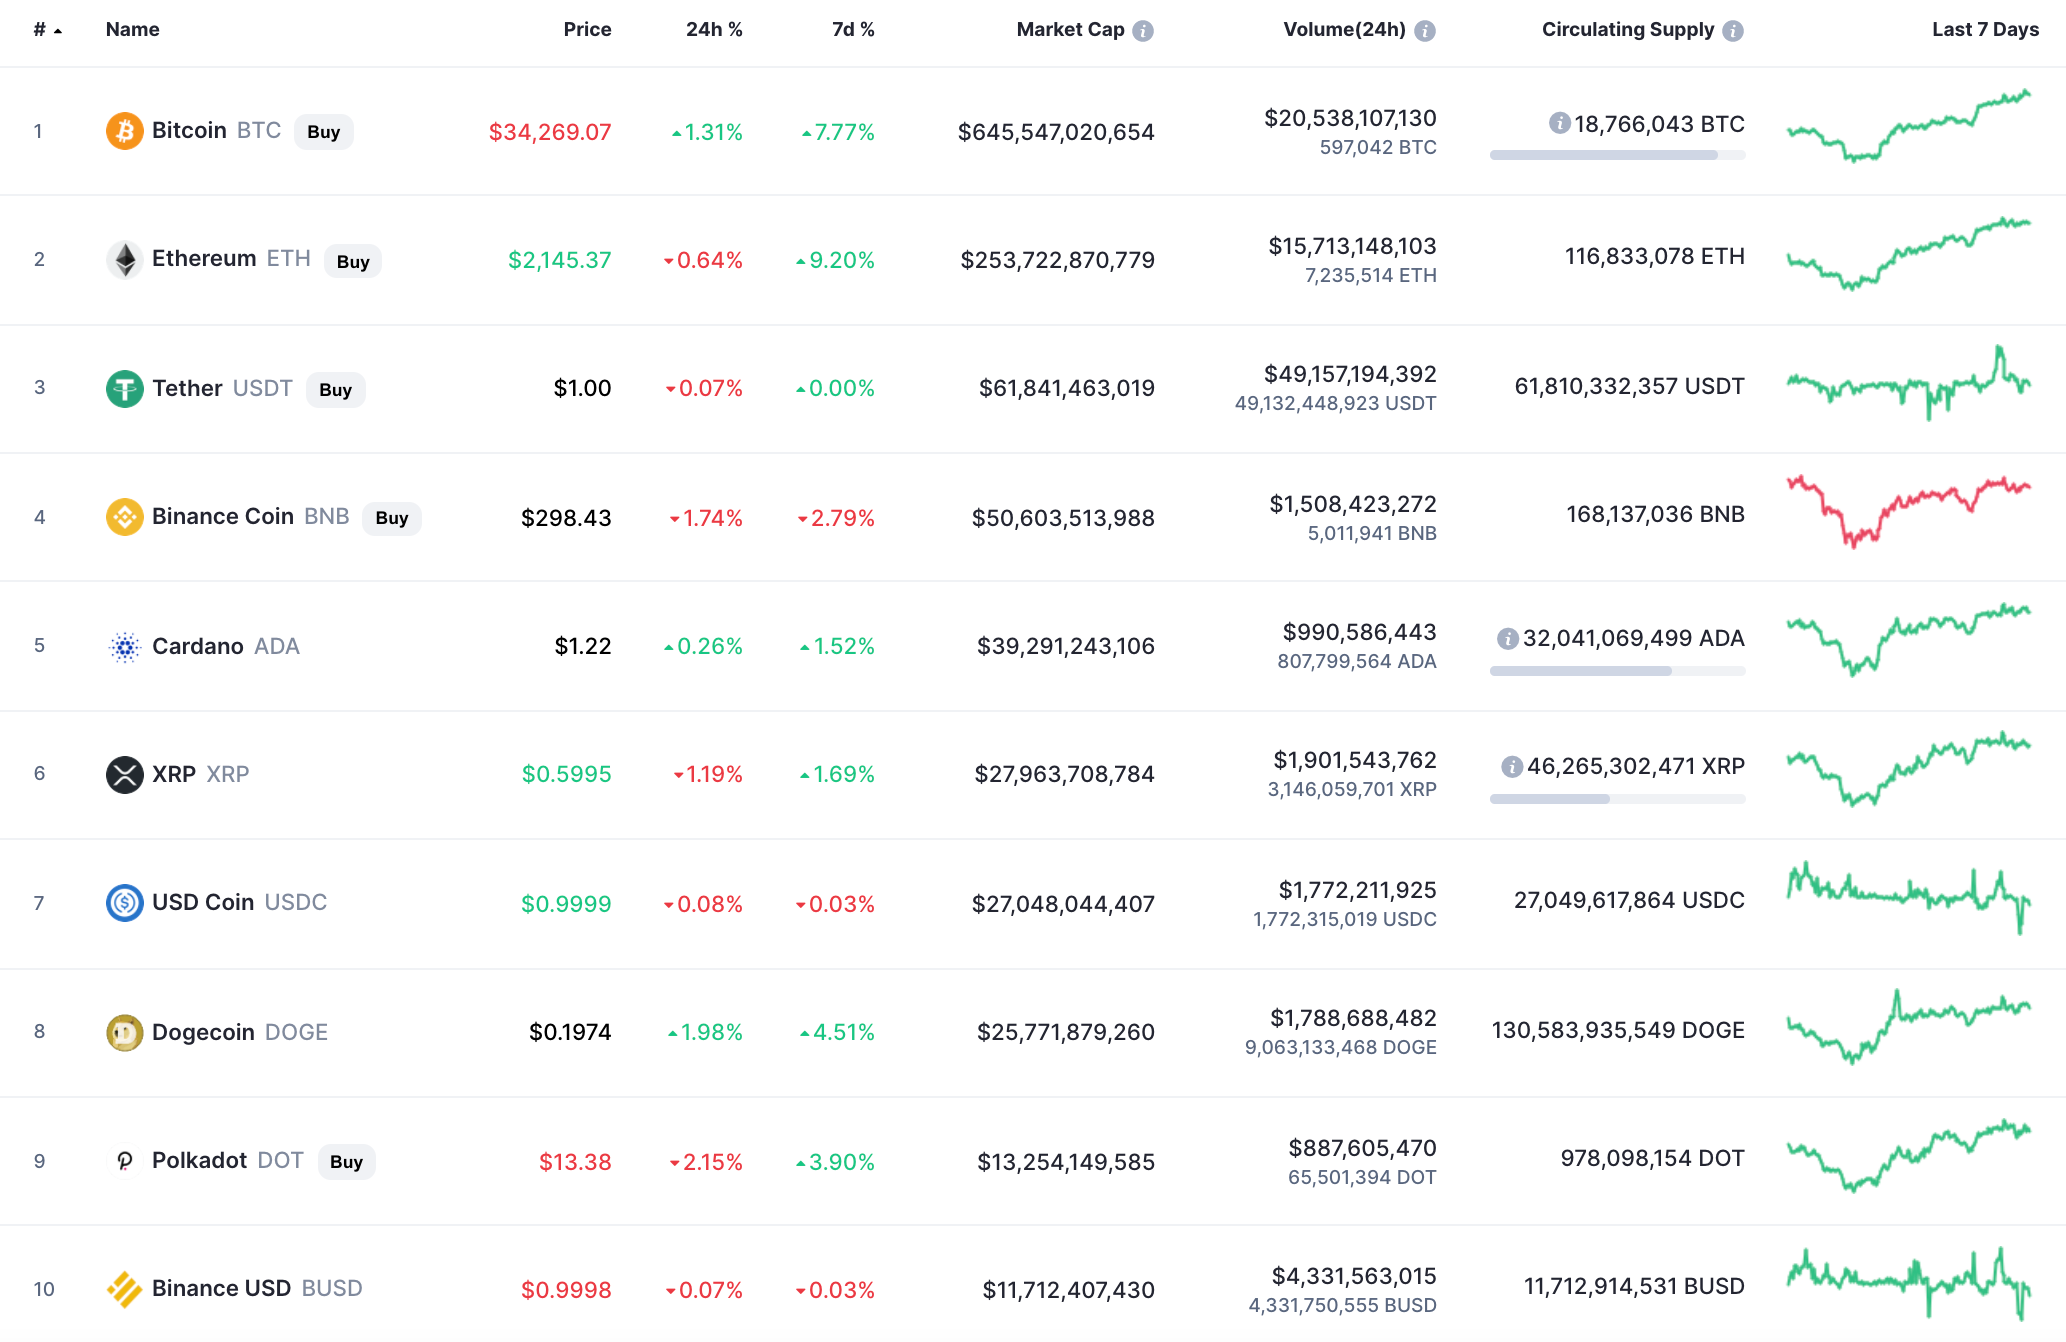Click the Tether green logo icon
Image resolution: width=2066 pixels, height=1342 pixels.
pyautogui.click(x=124, y=388)
